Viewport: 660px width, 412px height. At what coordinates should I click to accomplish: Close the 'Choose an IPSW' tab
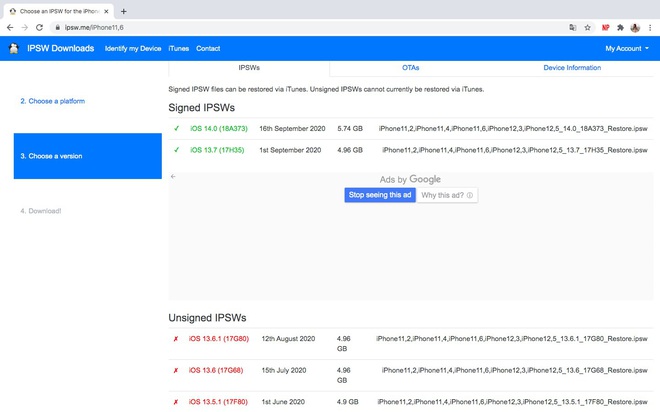tap(106, 11)
